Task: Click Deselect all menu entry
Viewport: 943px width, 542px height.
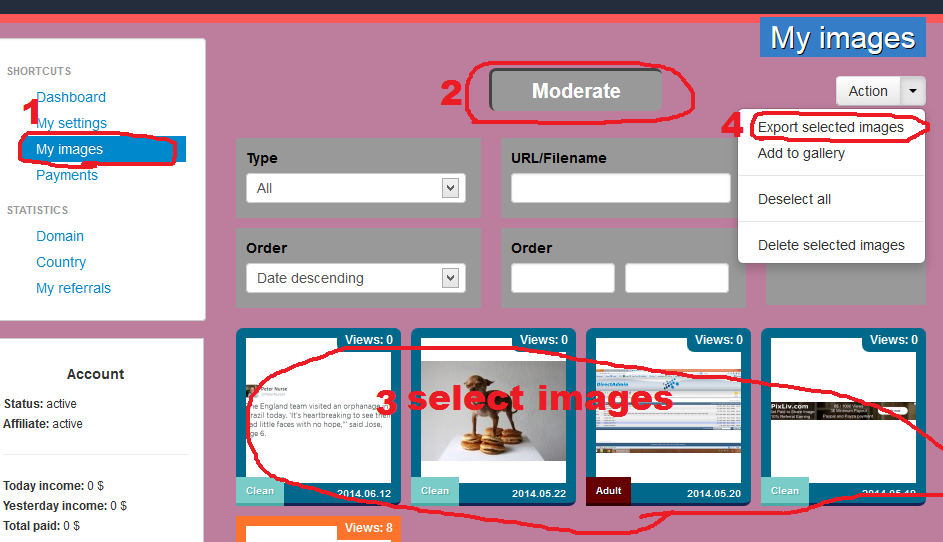Action: tap(794, 199)
